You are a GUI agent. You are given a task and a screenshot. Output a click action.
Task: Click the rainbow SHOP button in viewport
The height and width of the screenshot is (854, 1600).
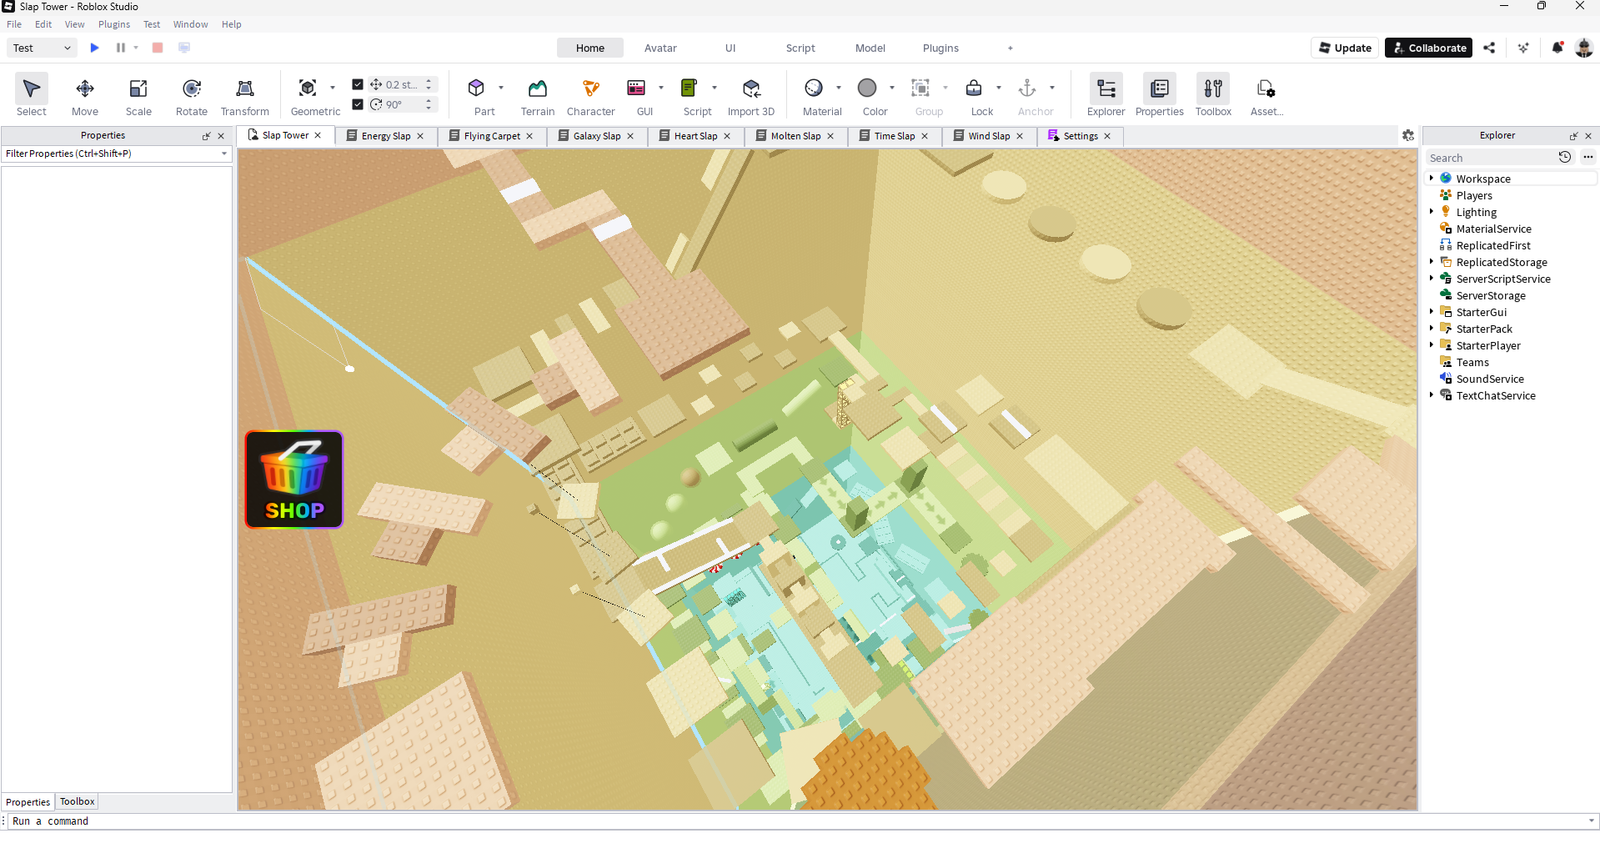pos(294,480)
